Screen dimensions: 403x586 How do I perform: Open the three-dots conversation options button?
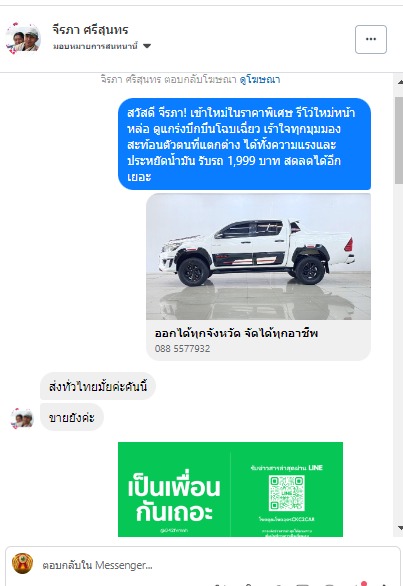click(x=370, y=39)
